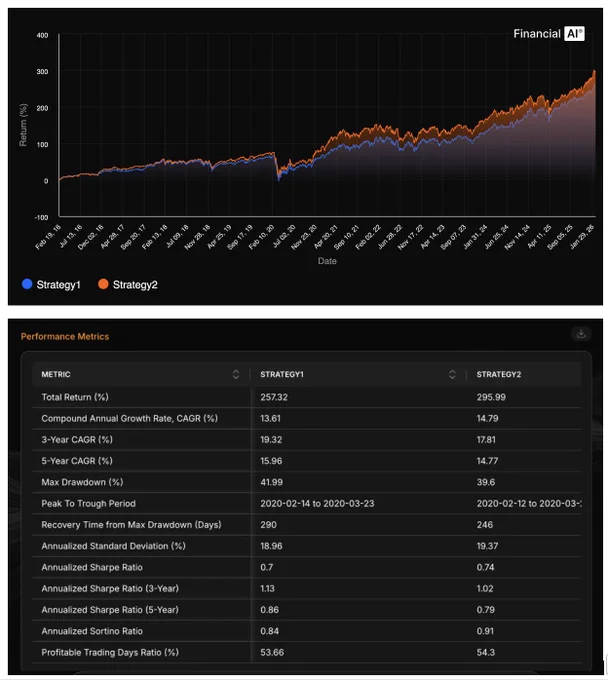
Task: Click the 53.66 value
Action: pyautogui.click(x=272, y=652)
